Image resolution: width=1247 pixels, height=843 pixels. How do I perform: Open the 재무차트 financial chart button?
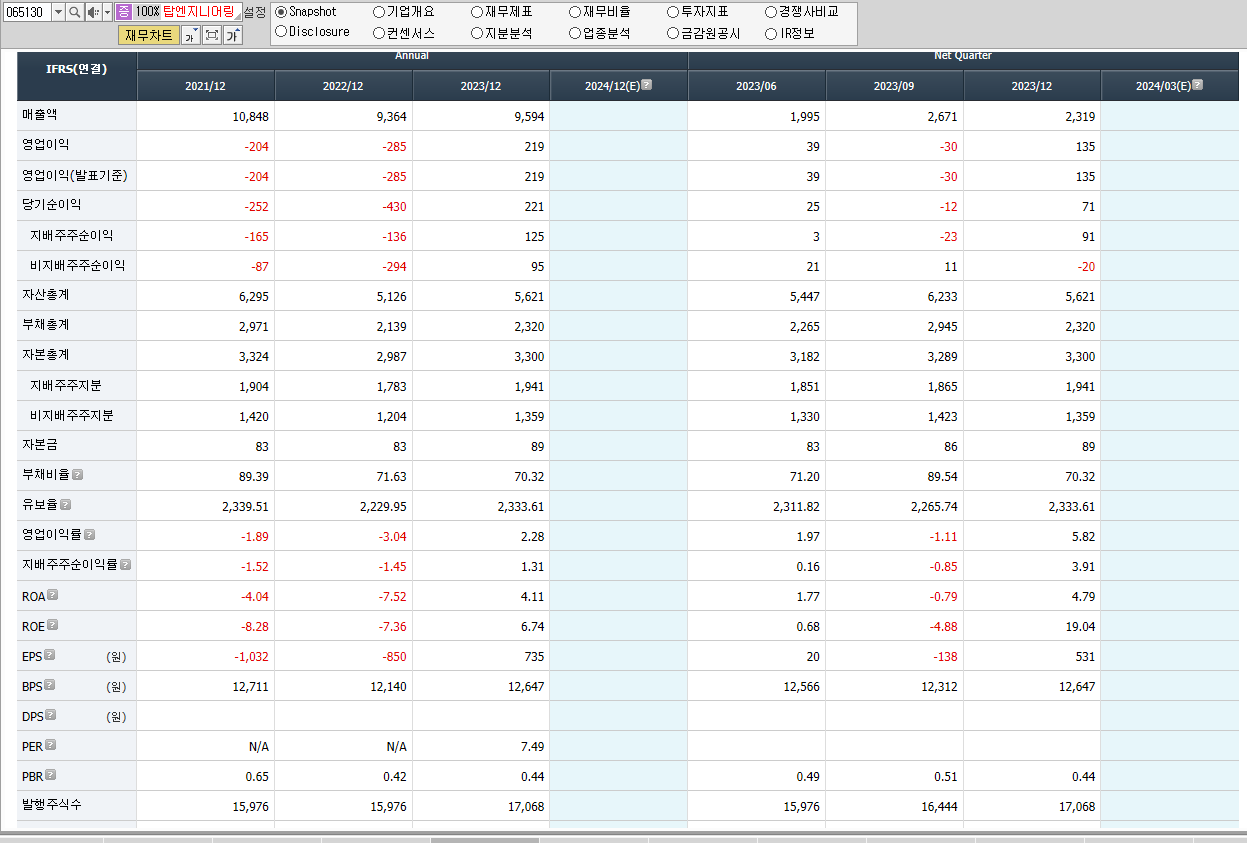(149, 35)
